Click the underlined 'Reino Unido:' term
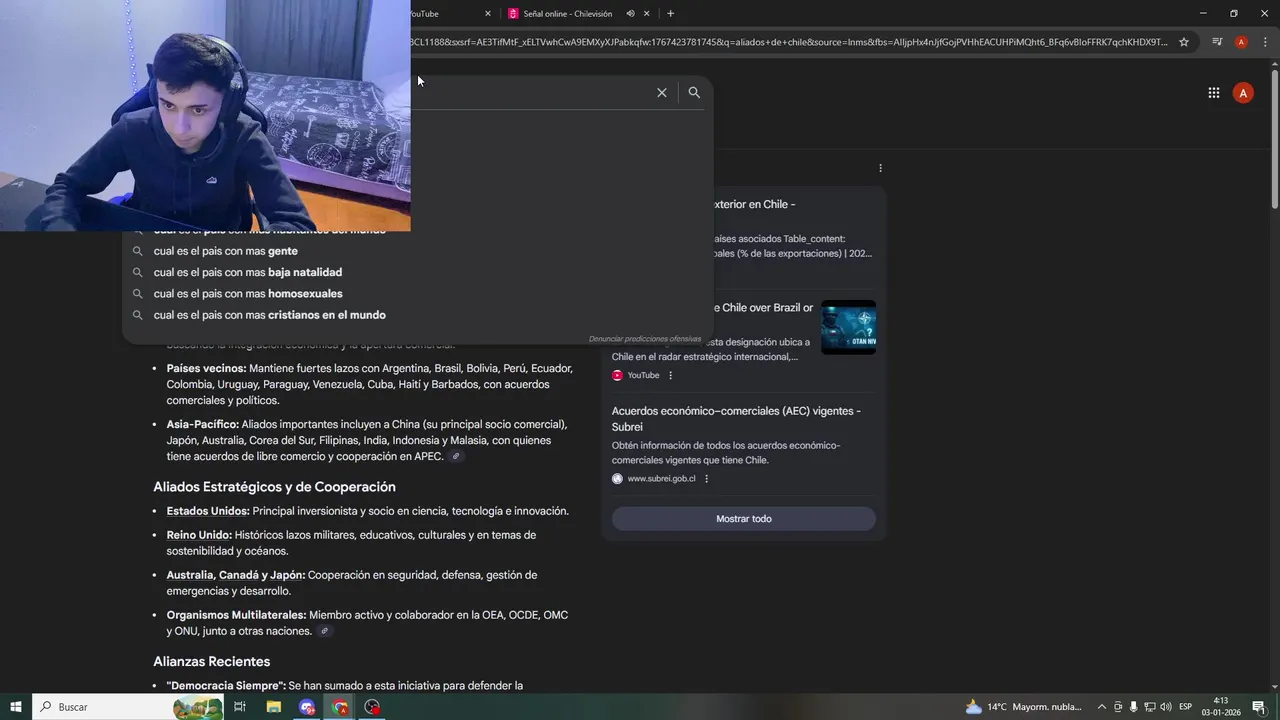 (199, 535)
